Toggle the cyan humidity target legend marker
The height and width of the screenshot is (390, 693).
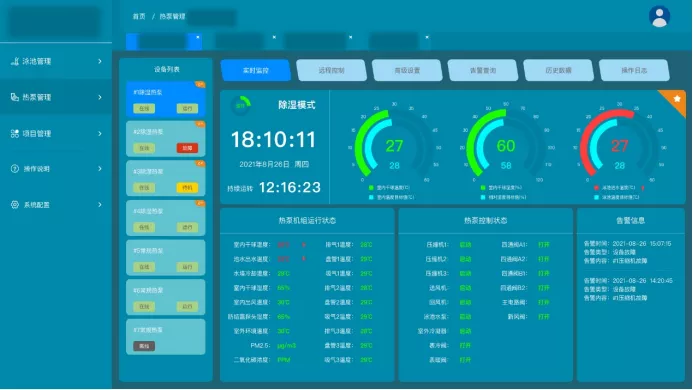(483, 197)
